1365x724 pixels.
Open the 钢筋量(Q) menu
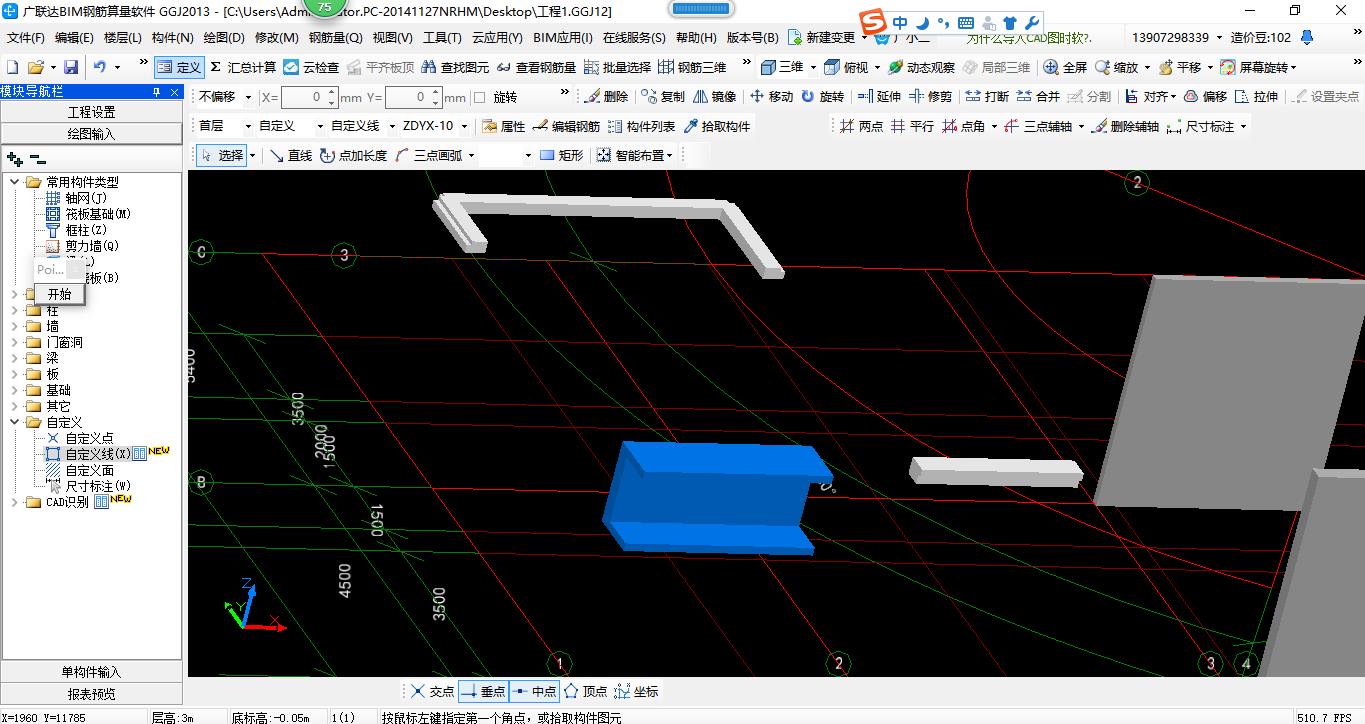tap(335, 38)
